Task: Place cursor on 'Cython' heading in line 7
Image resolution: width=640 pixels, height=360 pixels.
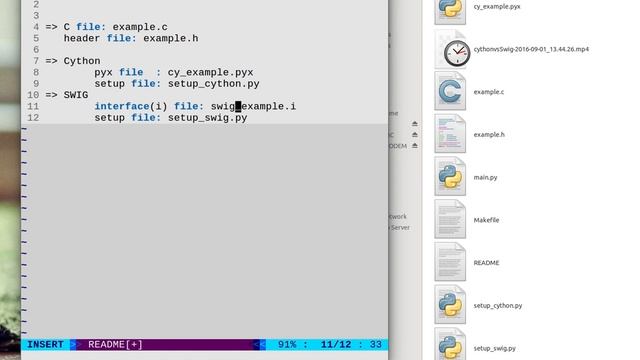Action: pos(82,61)
